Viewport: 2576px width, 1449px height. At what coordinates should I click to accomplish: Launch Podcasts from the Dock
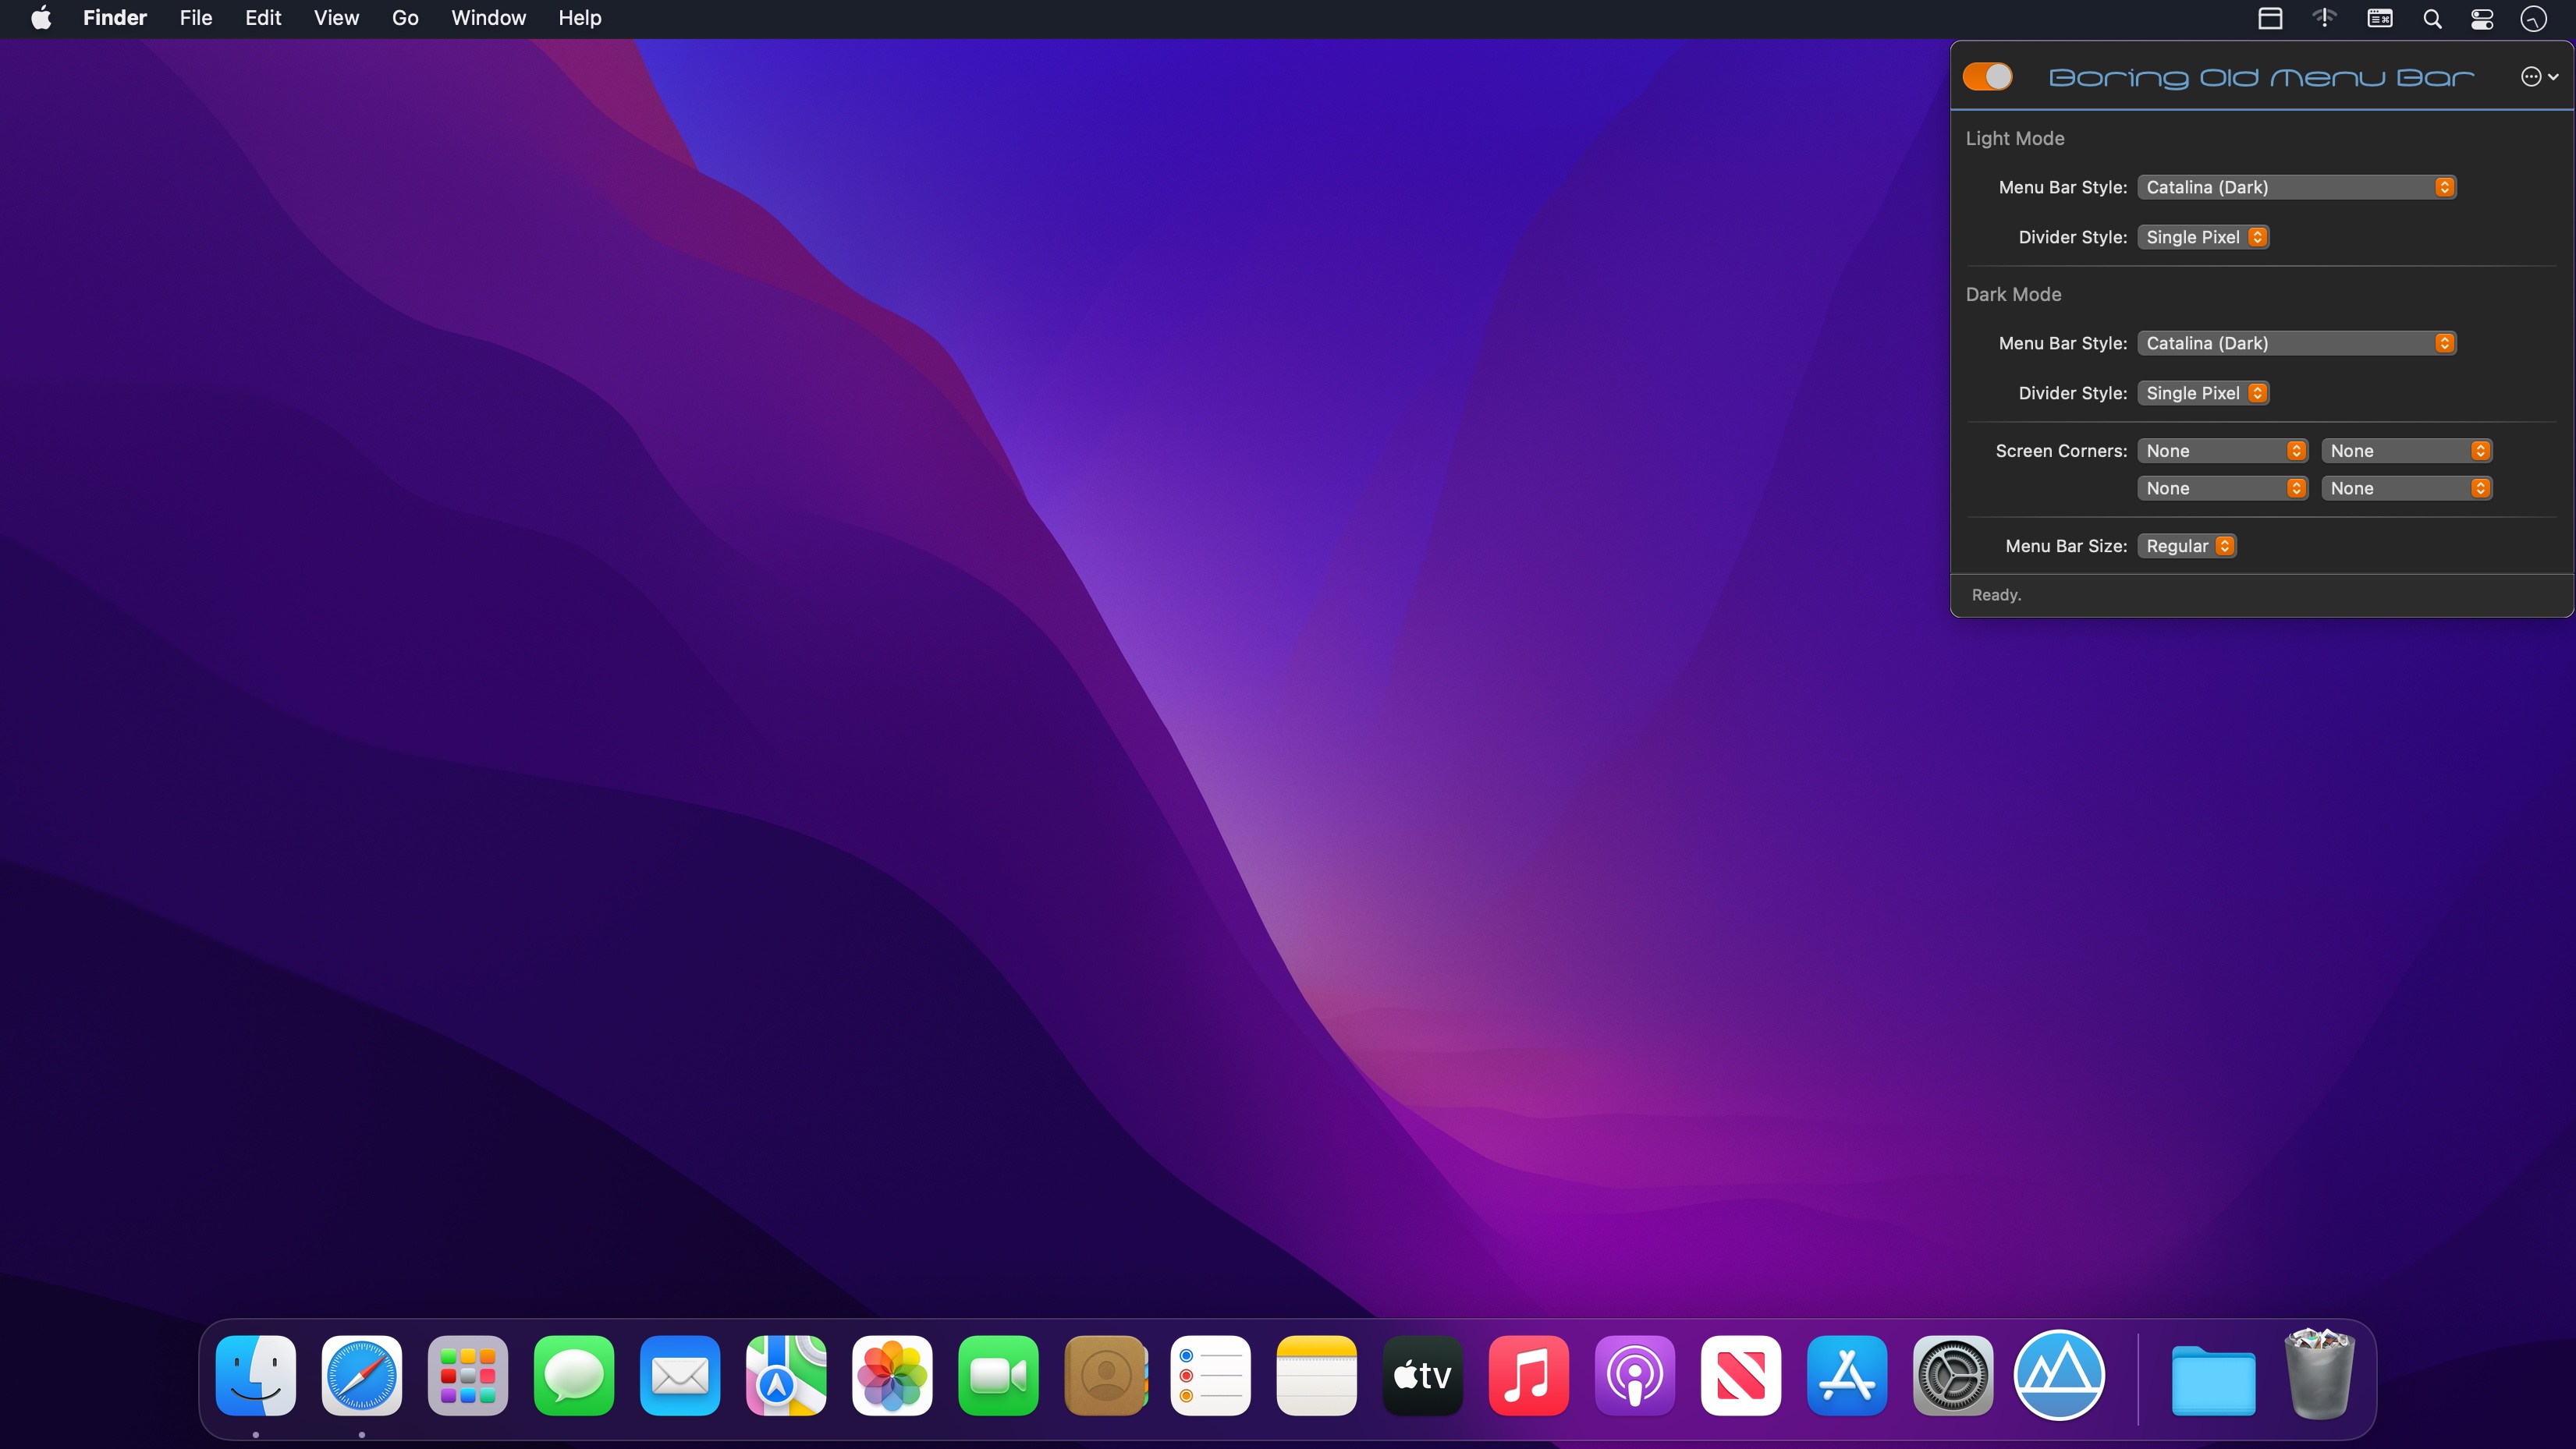pos(1635,1375)
